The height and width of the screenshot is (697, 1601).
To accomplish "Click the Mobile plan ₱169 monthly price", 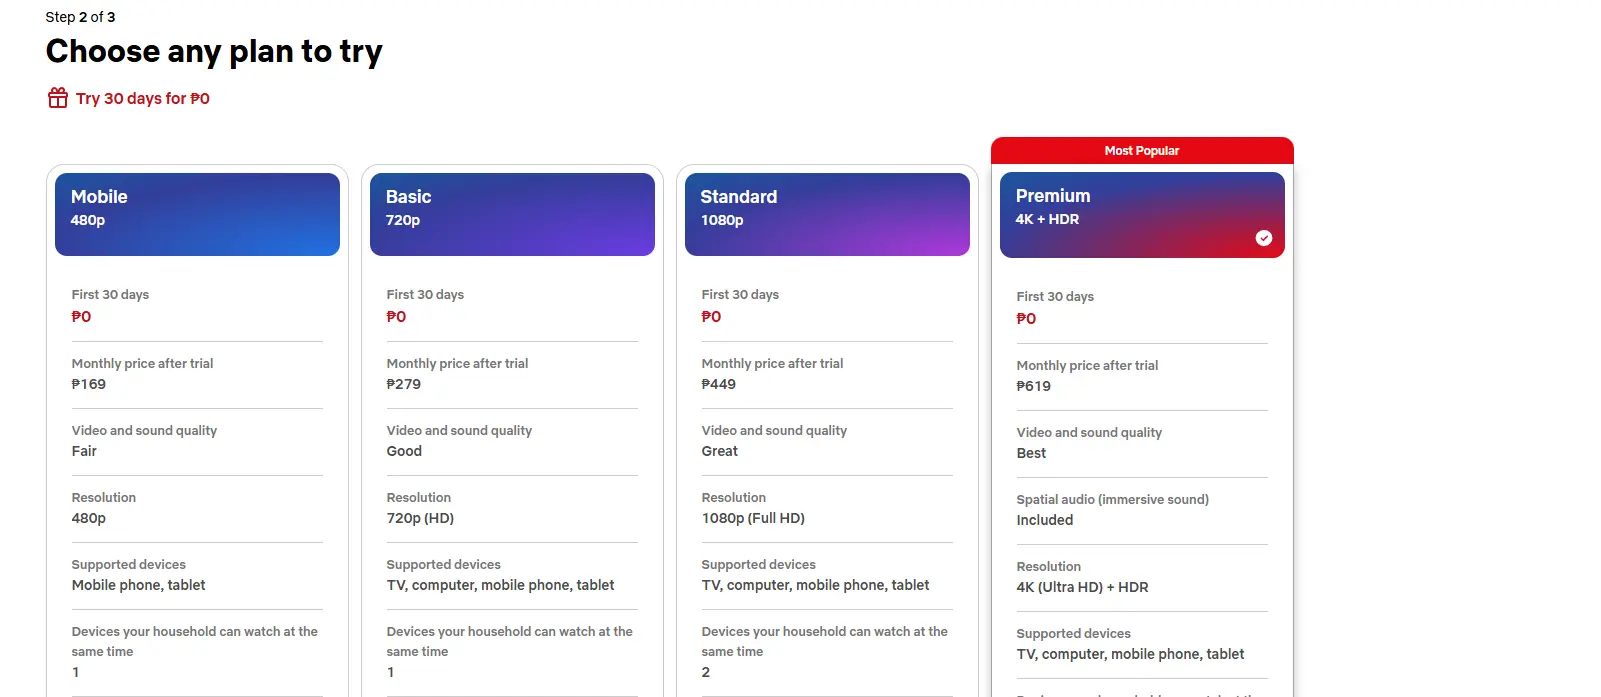I will [89, 384].
